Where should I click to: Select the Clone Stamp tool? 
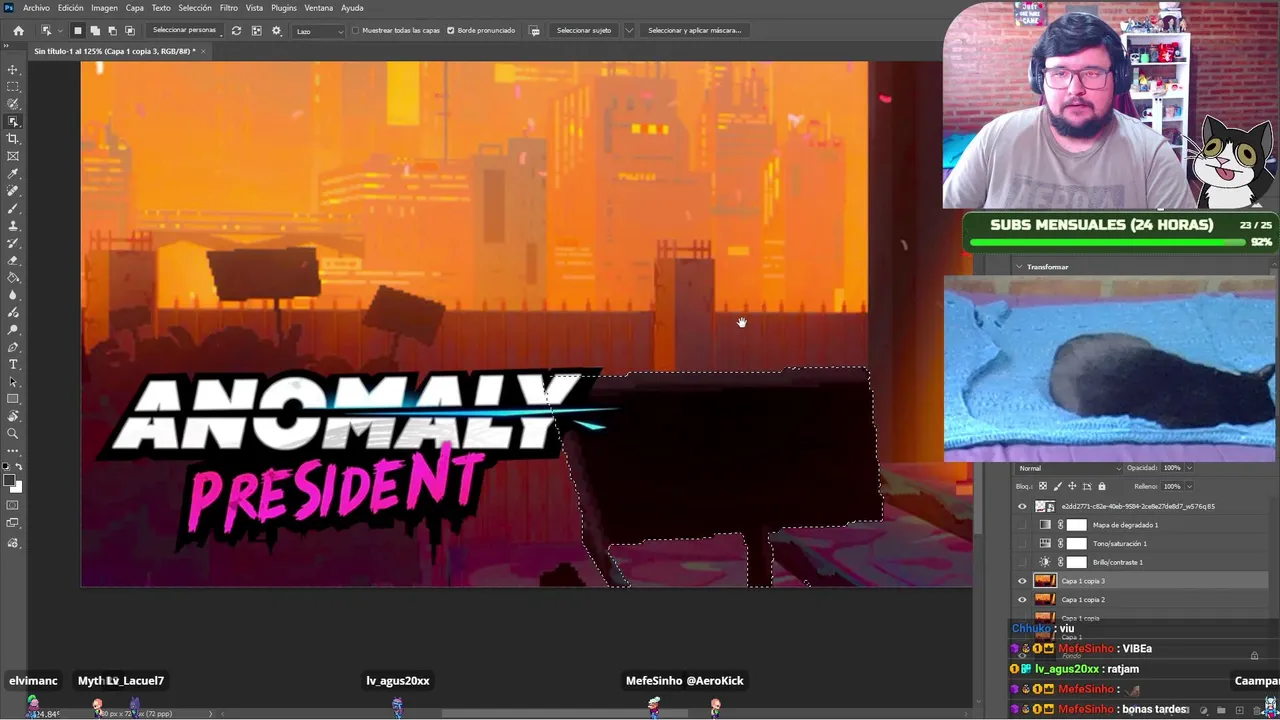(x=13, y=226)
